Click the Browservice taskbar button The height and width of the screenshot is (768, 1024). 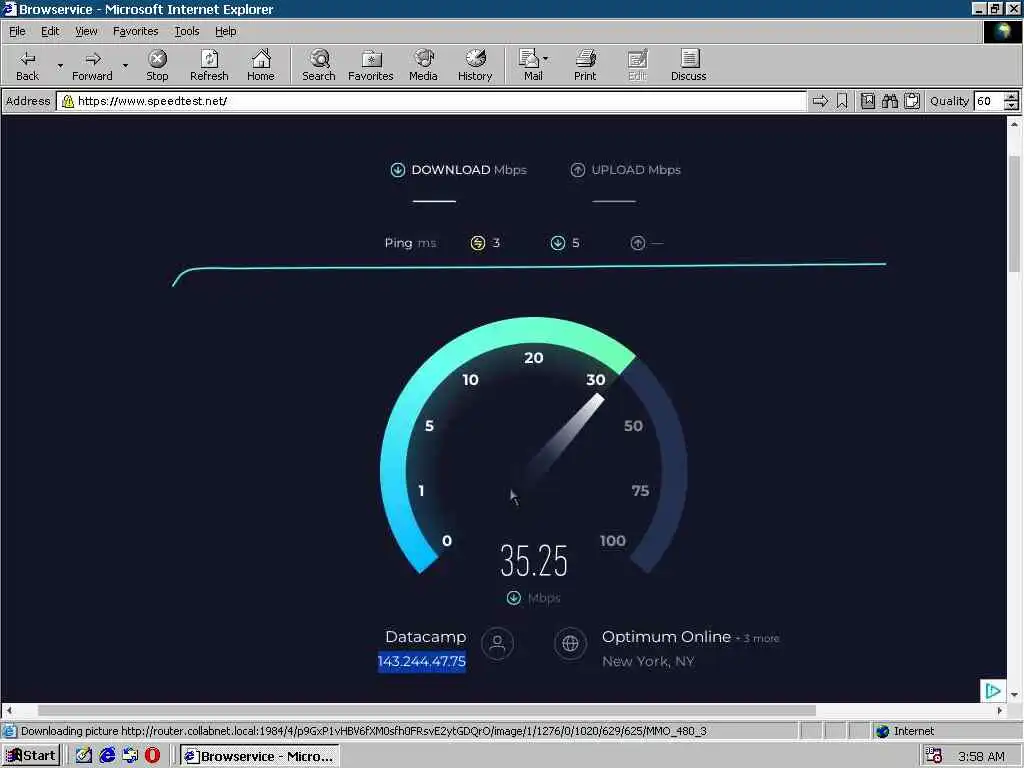(x=260, y=756)
